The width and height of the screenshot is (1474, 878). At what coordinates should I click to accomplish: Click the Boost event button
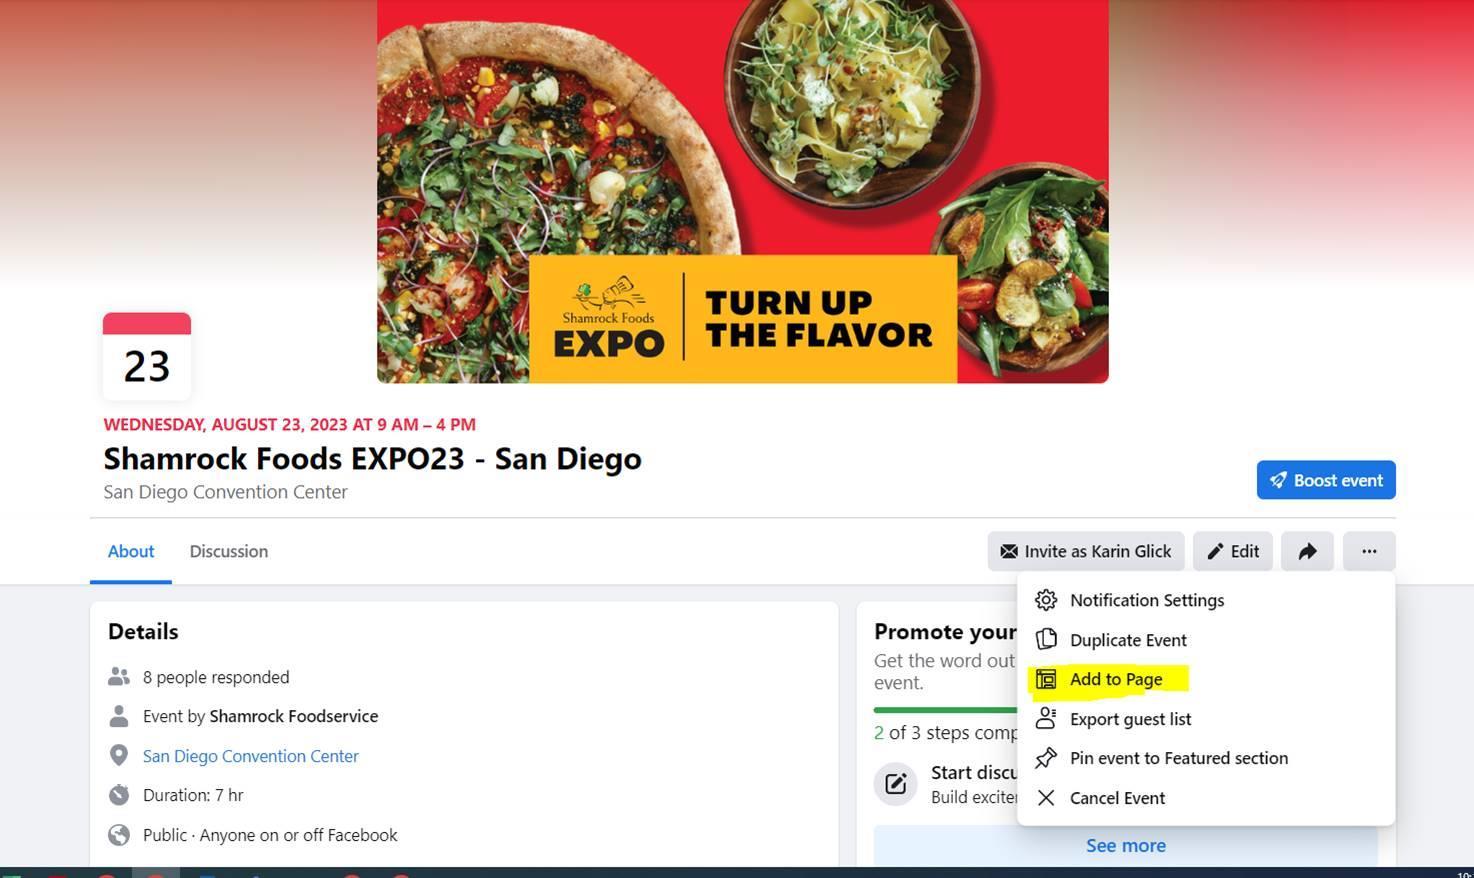click(1326, 480)
